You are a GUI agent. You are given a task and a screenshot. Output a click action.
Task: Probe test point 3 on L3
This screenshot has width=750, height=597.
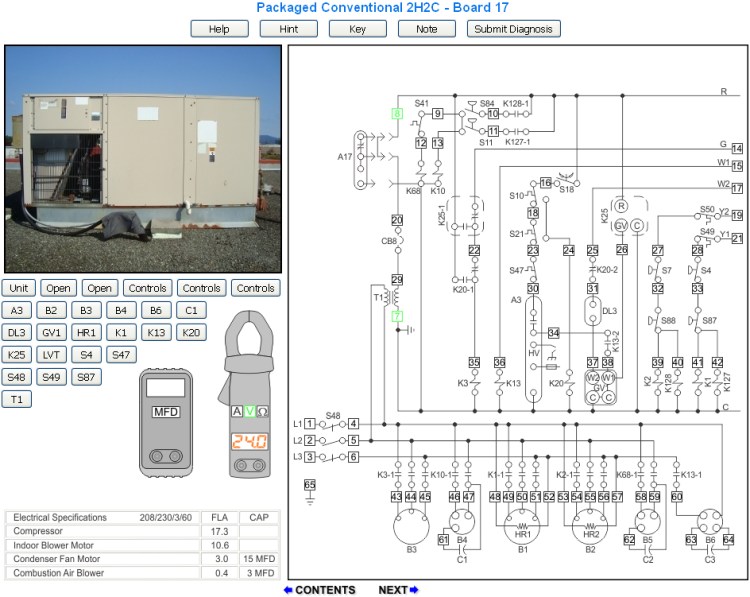tap(310, 457)
